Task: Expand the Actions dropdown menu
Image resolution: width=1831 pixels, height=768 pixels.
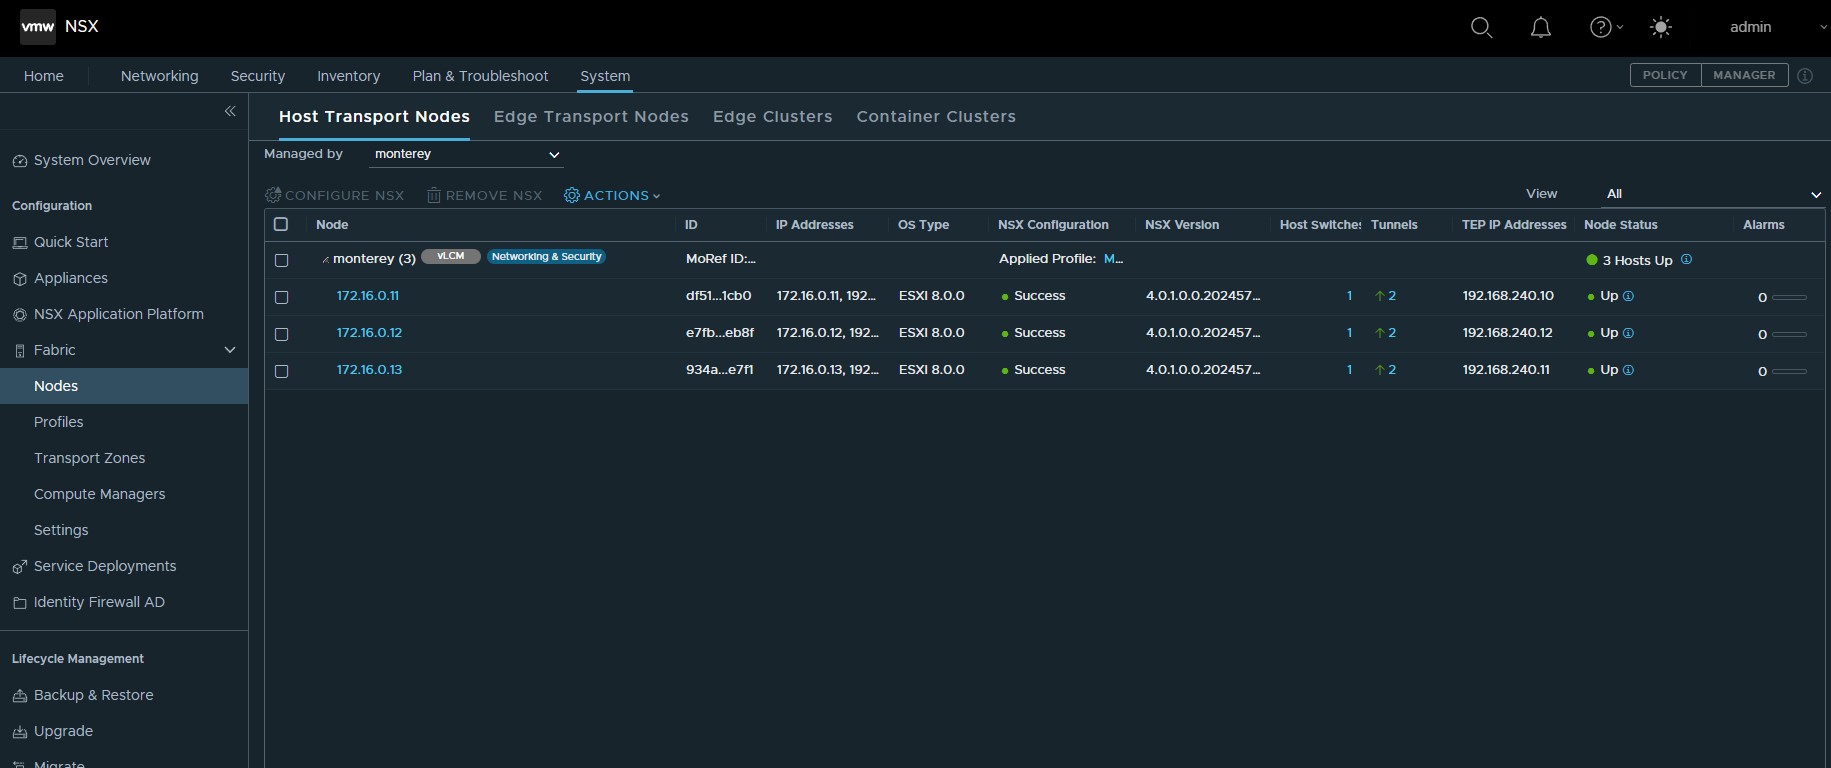Action: click(612, 196)
